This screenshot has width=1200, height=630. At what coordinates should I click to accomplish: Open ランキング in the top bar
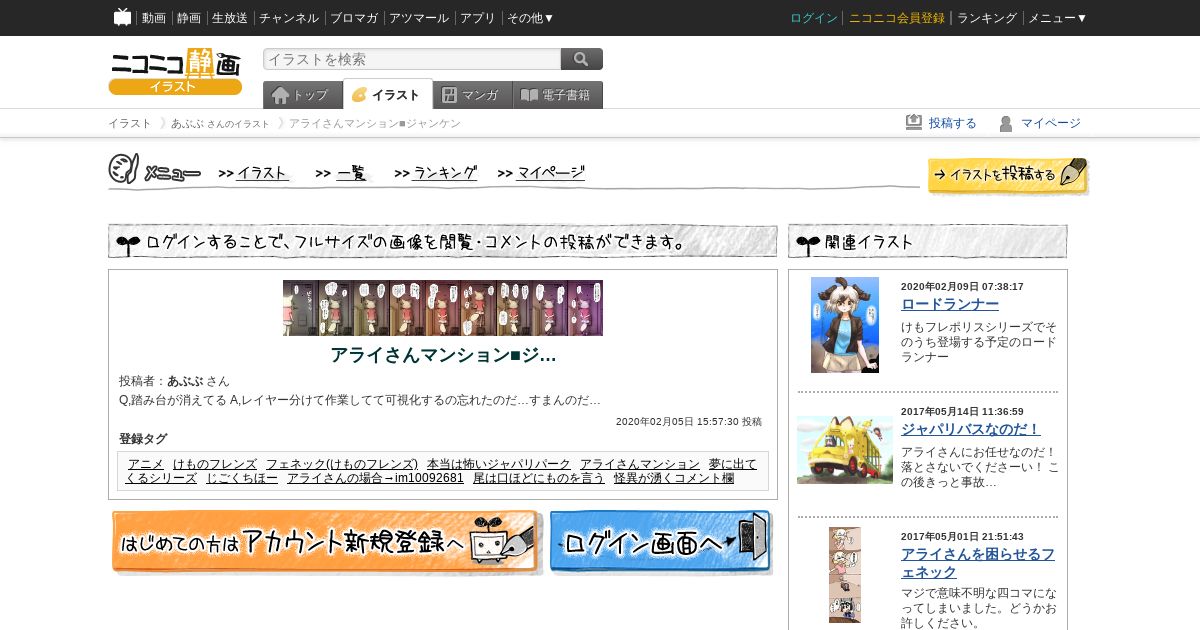coord(987,18)
